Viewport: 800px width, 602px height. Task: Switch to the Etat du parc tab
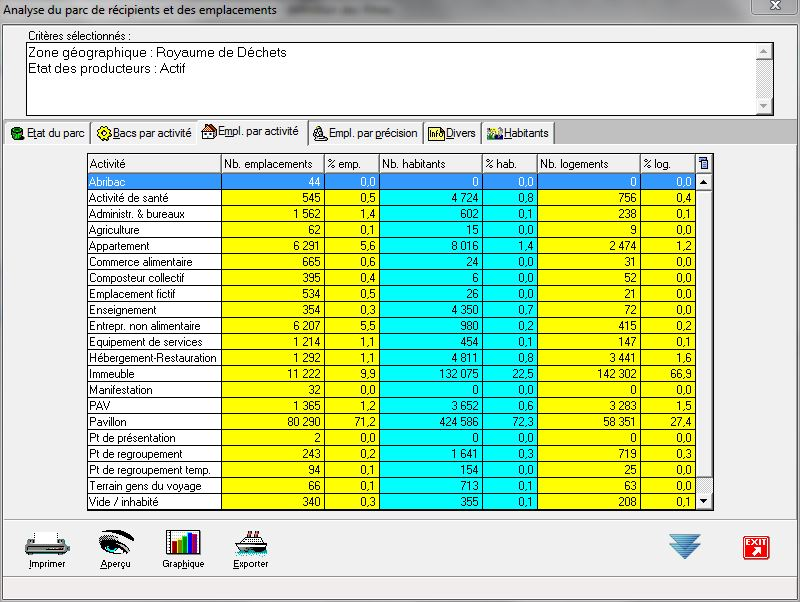click(x=47, y=133)
